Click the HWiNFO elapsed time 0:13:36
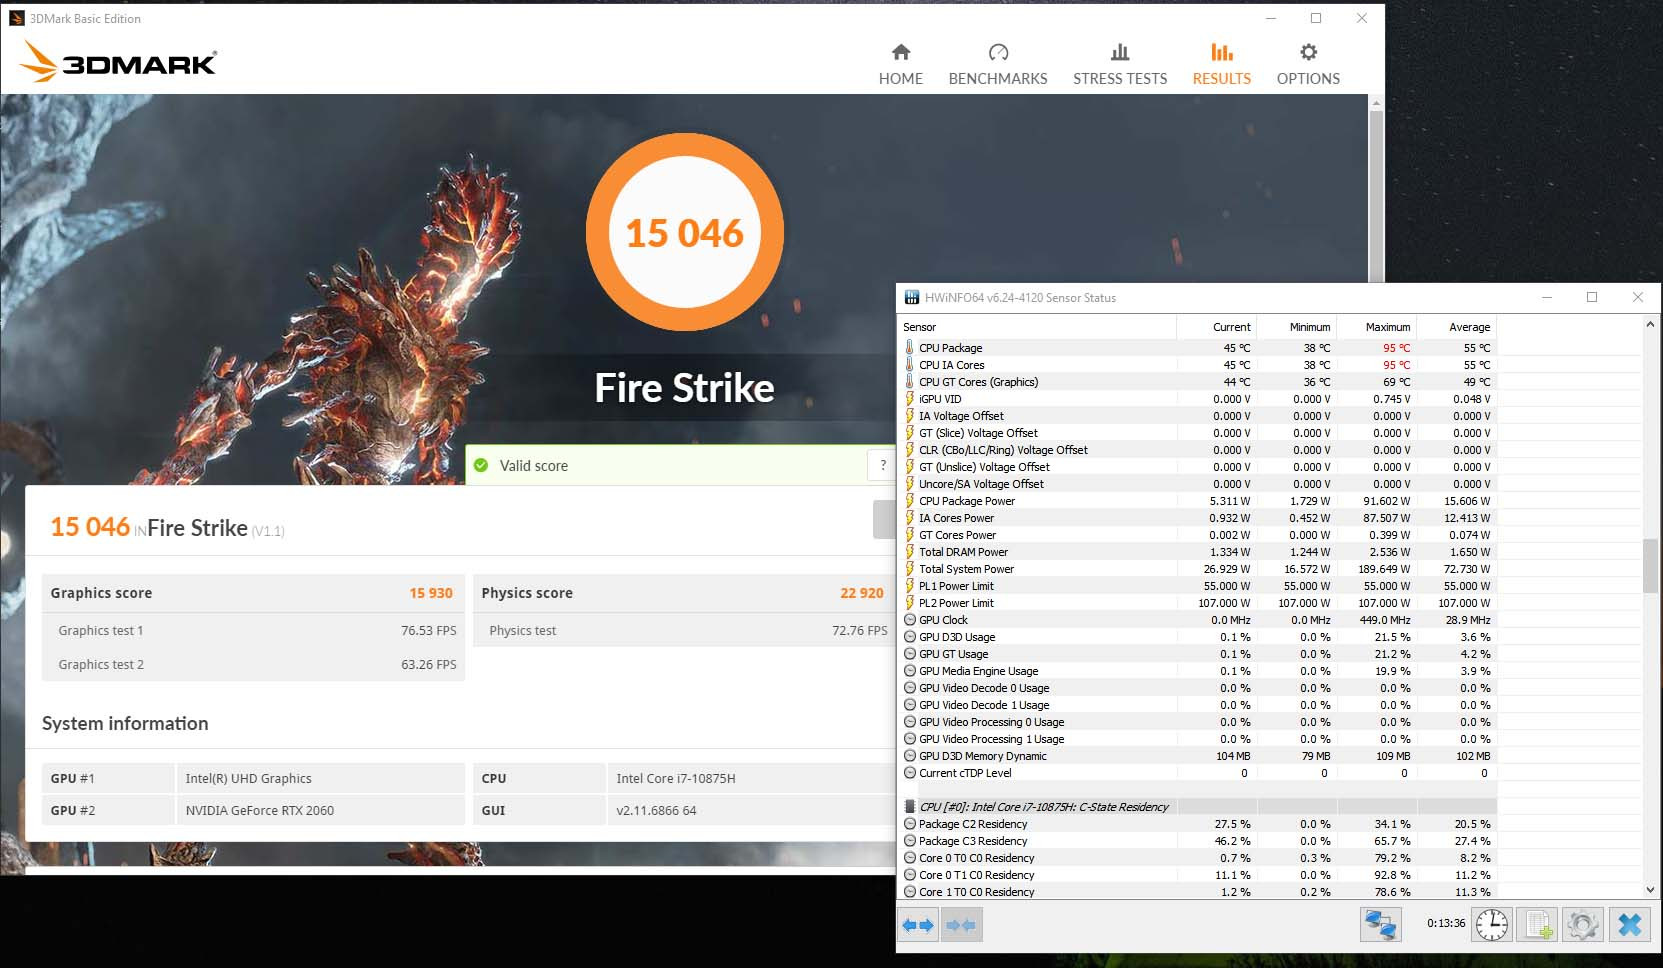1663x968 pixels. [x=1446, y=923]
